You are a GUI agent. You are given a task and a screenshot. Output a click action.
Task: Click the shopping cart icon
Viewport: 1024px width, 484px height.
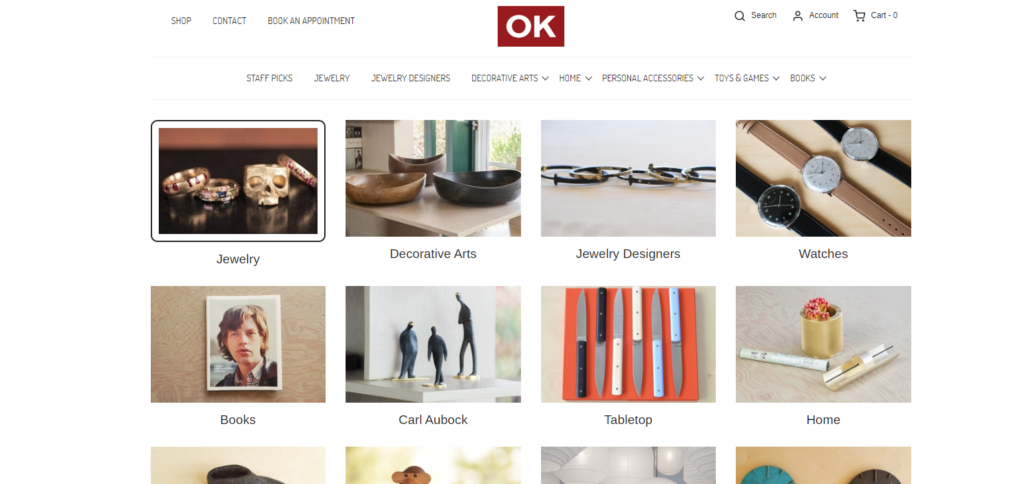(x=859, y=16)
